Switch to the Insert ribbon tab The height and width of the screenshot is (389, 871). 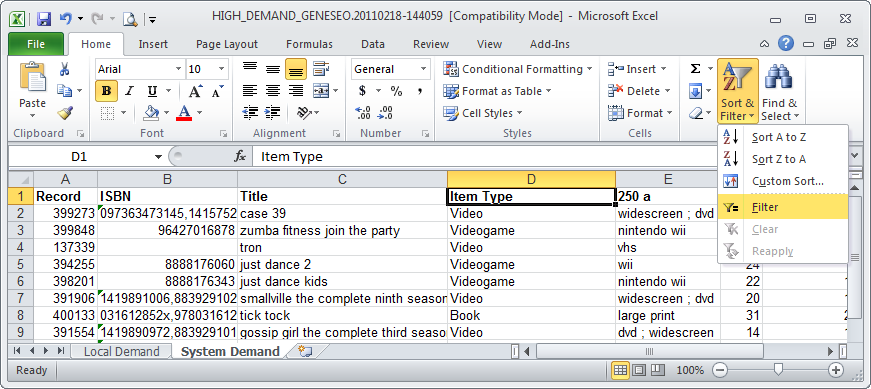click(153, 44)
